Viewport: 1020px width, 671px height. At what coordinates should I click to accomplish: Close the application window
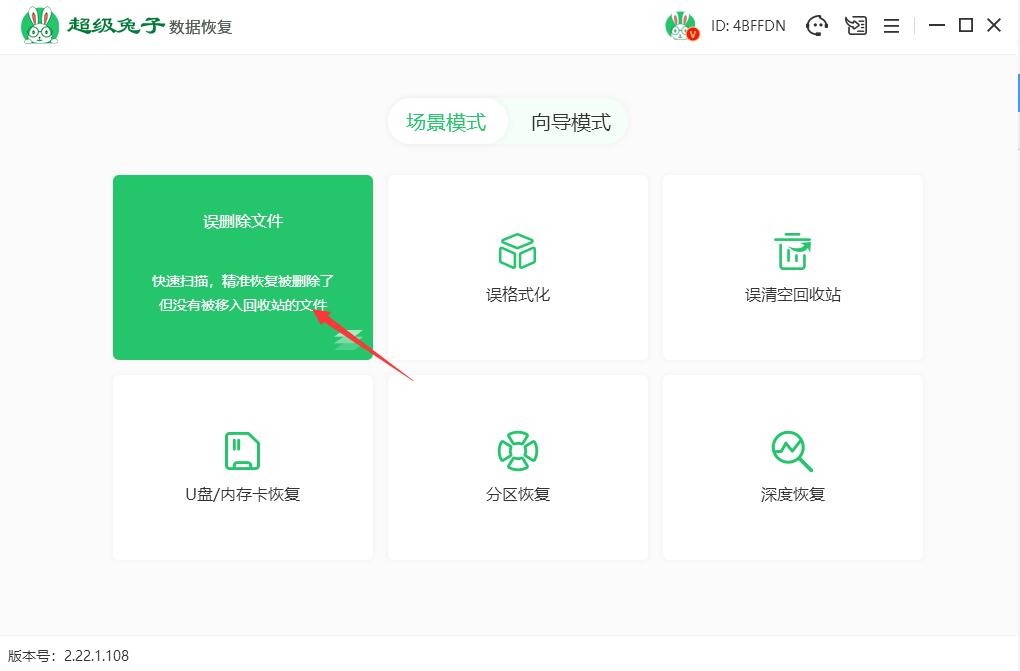[994, 25]
